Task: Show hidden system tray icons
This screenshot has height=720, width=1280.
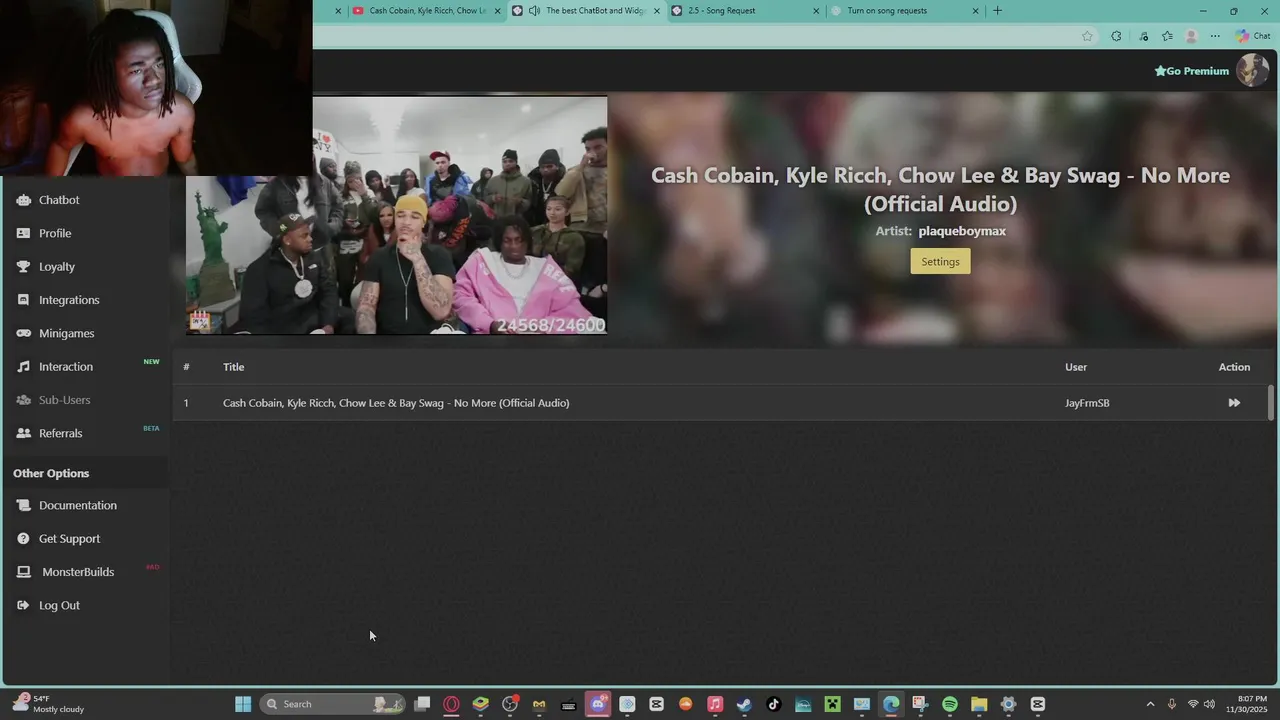Action: point(1150,704)
